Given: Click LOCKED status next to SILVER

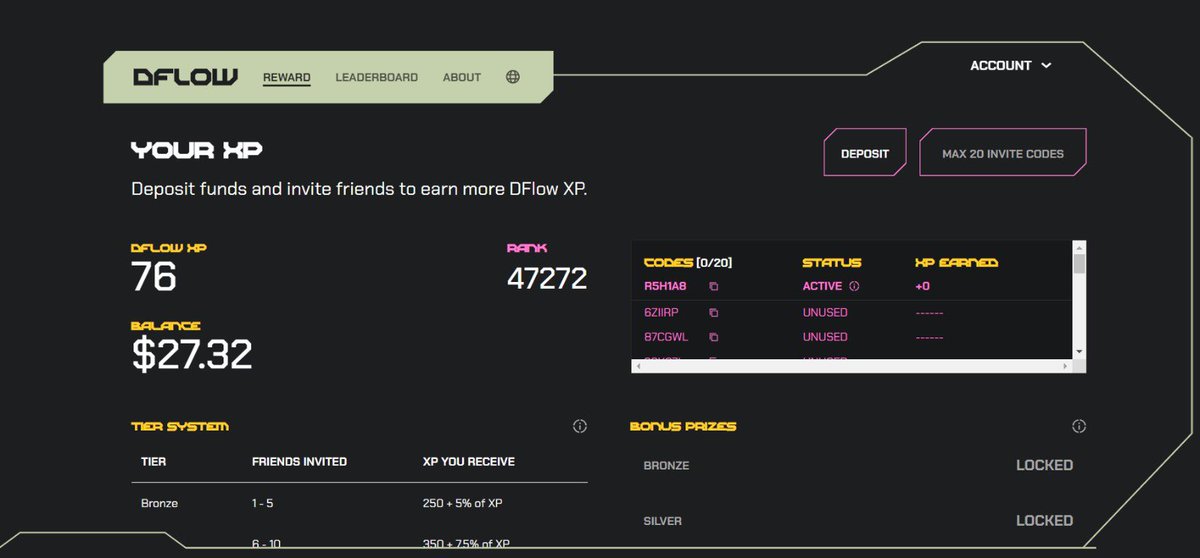Looking at the screenshot, I should point(1044,520).
